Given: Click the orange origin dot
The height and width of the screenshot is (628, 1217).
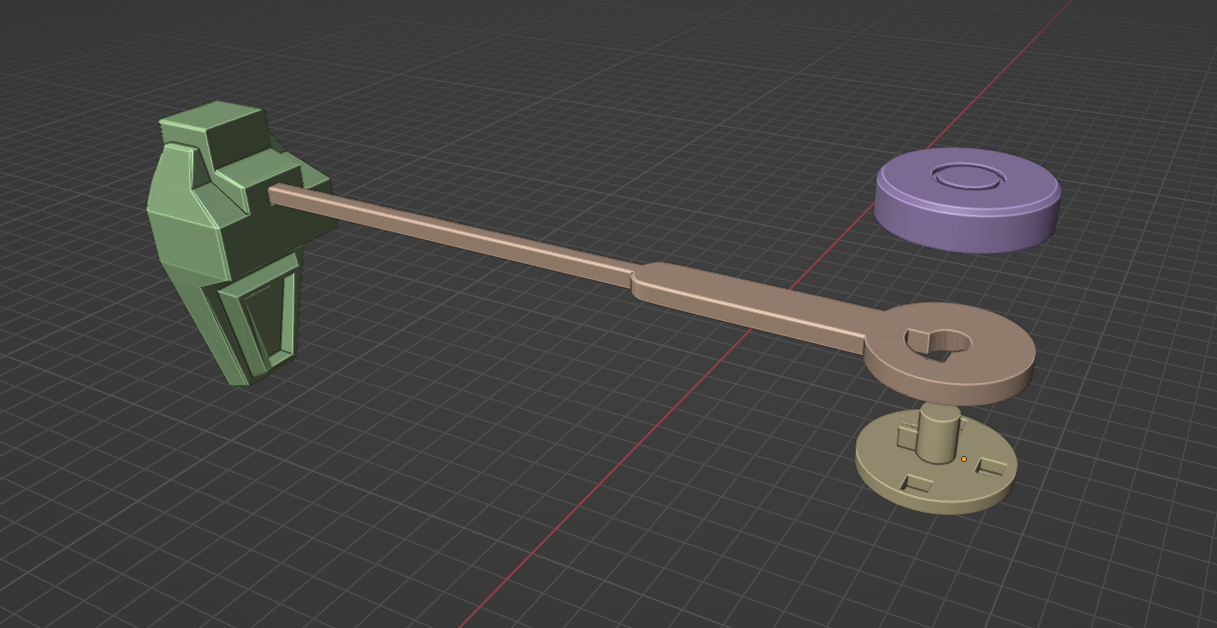Looking at the screenshot, I should click(x=963, y=459).
